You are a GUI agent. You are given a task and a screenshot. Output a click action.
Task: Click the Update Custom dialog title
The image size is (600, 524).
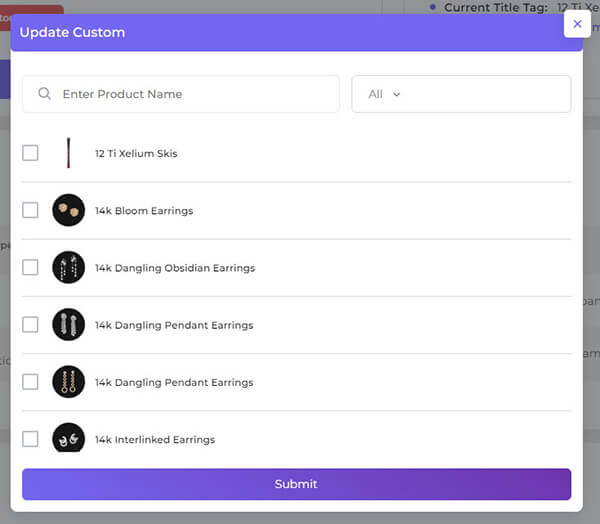coord(72,33)
